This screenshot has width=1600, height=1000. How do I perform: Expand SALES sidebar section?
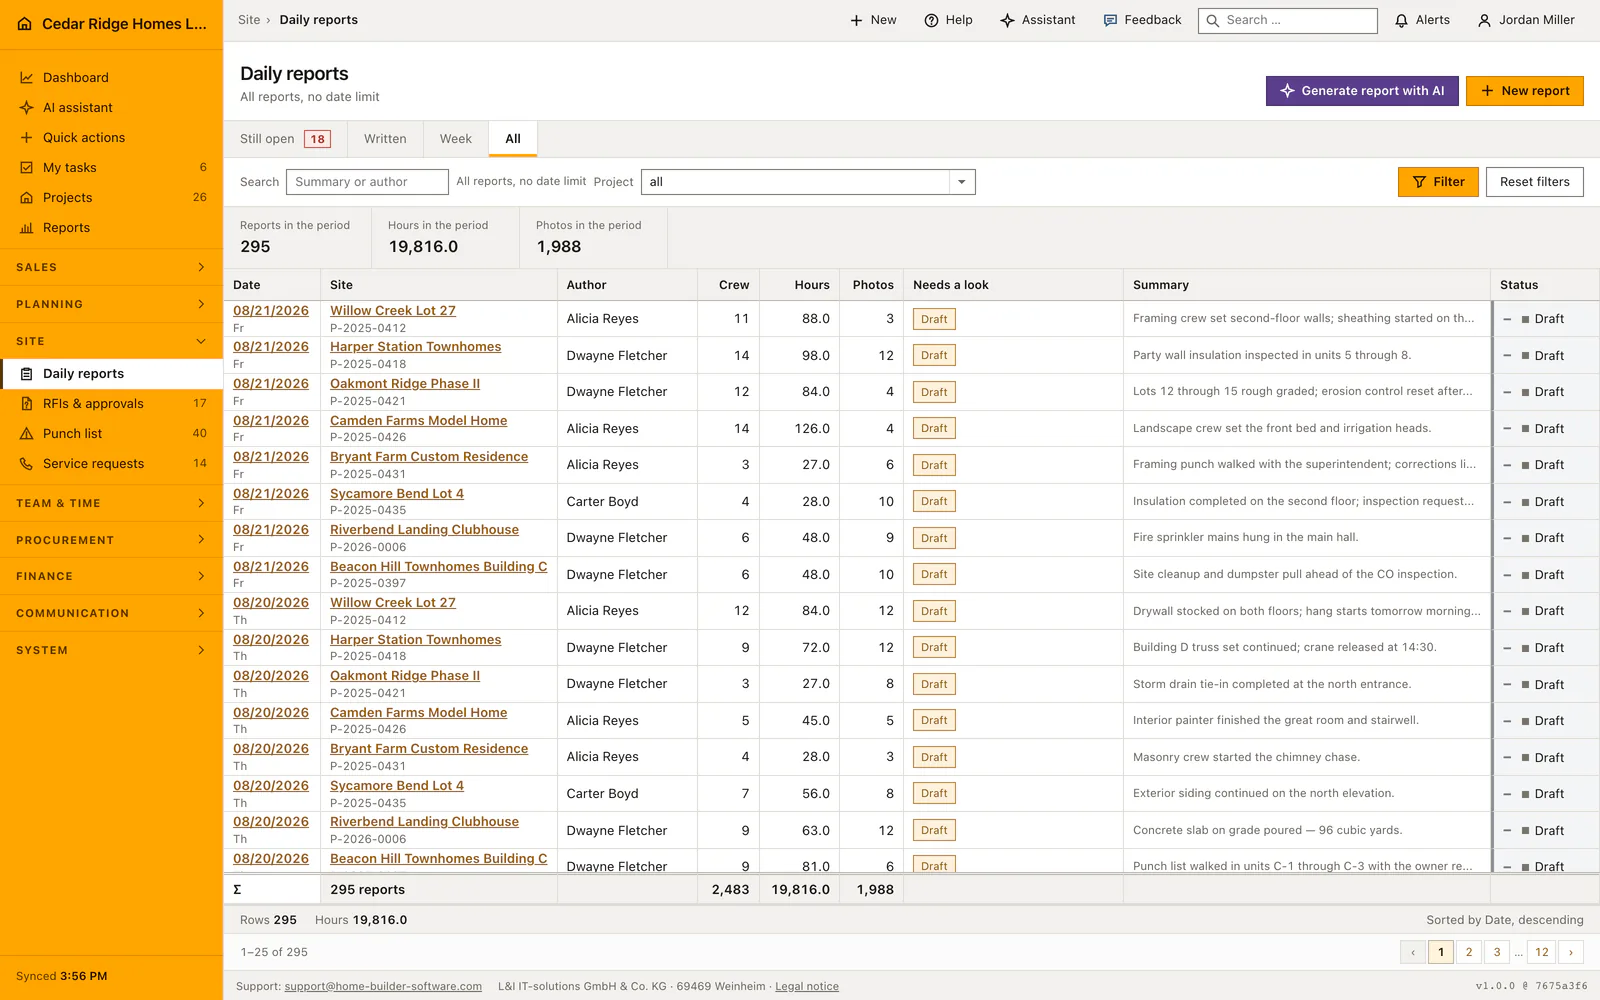pyautogui.click(x=111, y=267)
